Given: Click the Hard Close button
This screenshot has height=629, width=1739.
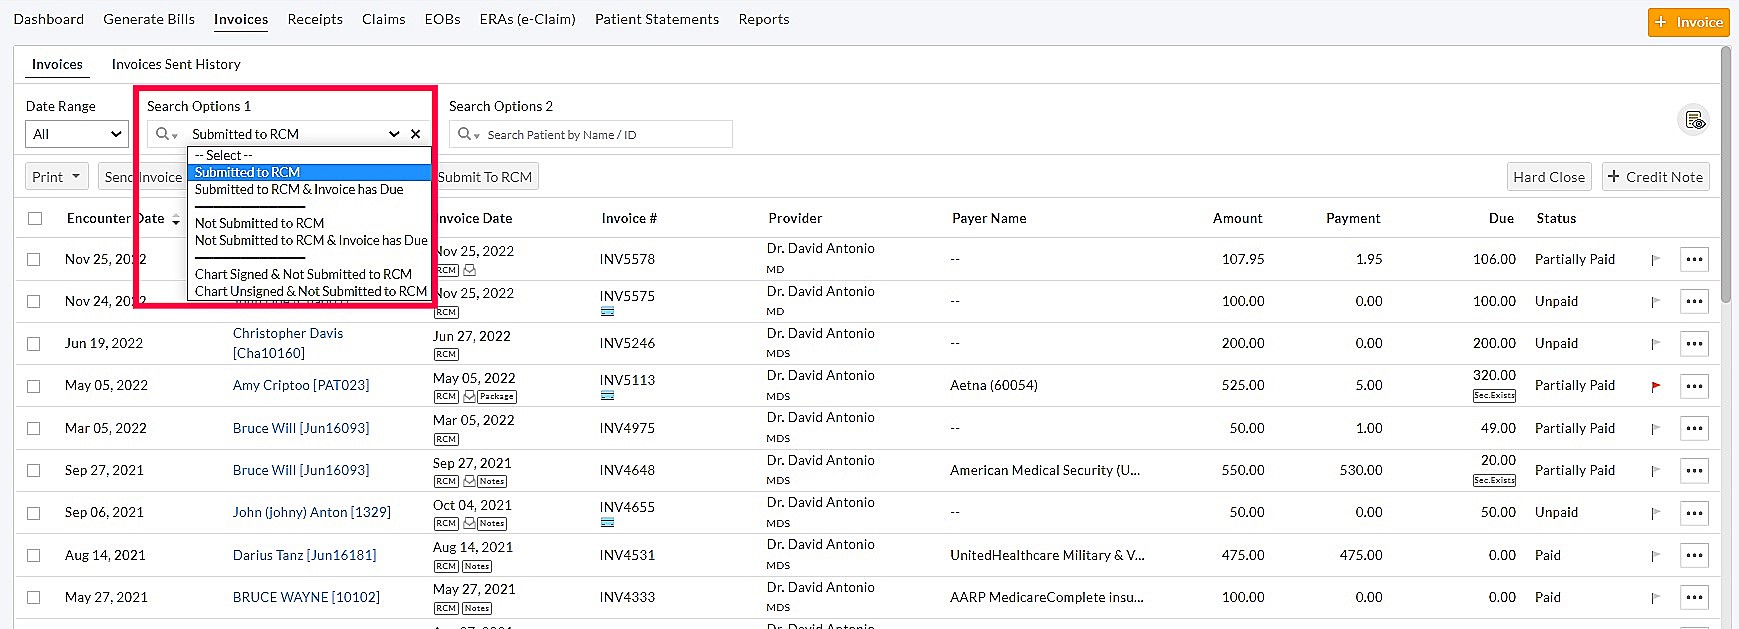Looking at the screenshot, I should 1549,177.
